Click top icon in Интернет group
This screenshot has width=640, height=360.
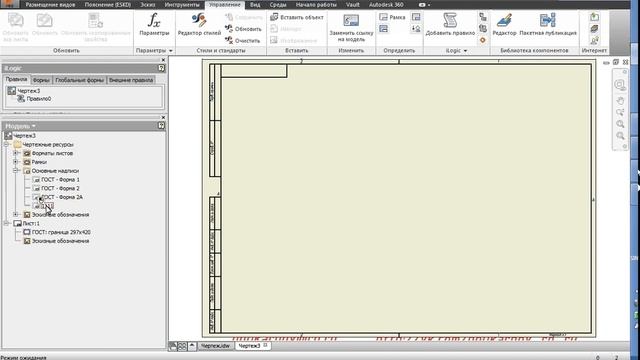(x=594, y=17)
